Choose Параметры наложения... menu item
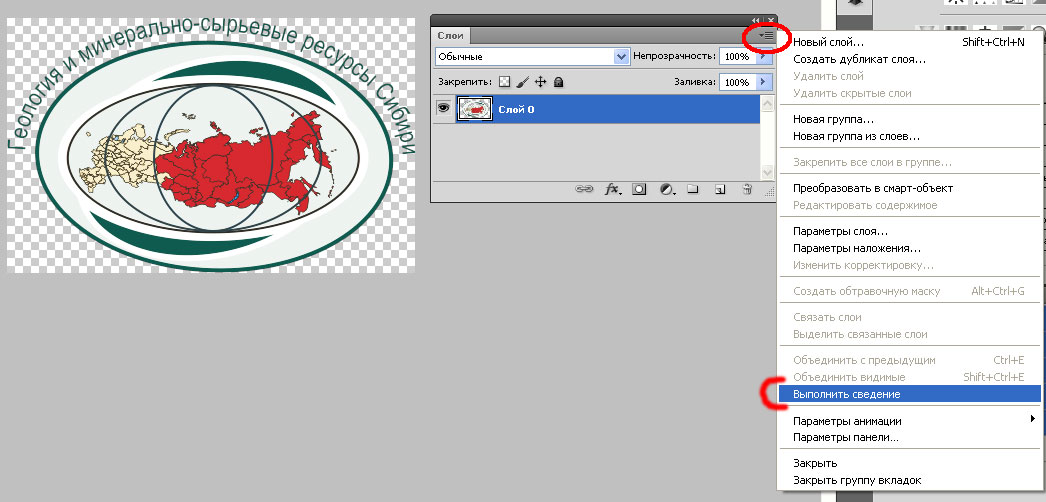This screenshot has height=502, width=1046. click(x=909, y=248)
